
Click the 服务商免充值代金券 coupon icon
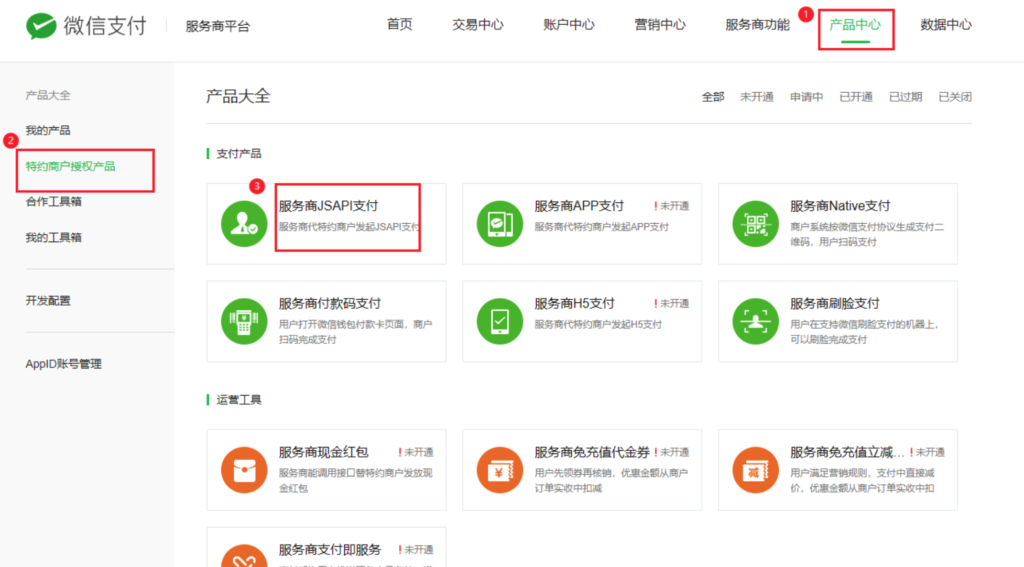coord(500,469)
